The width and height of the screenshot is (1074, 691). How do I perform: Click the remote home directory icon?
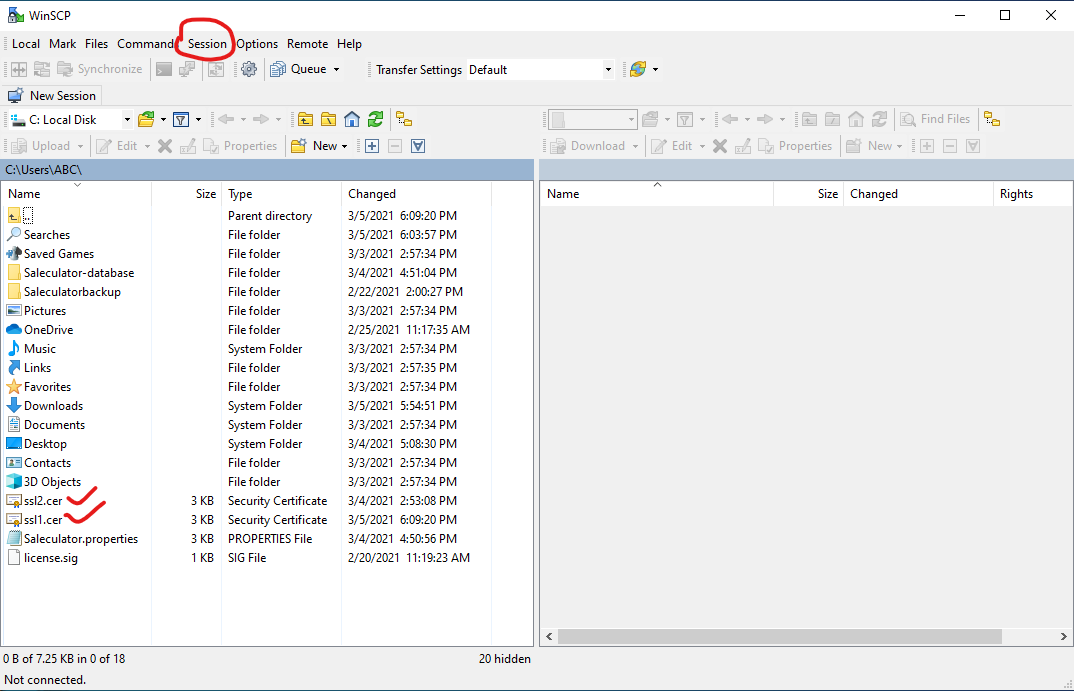click(x=856, y=120)
